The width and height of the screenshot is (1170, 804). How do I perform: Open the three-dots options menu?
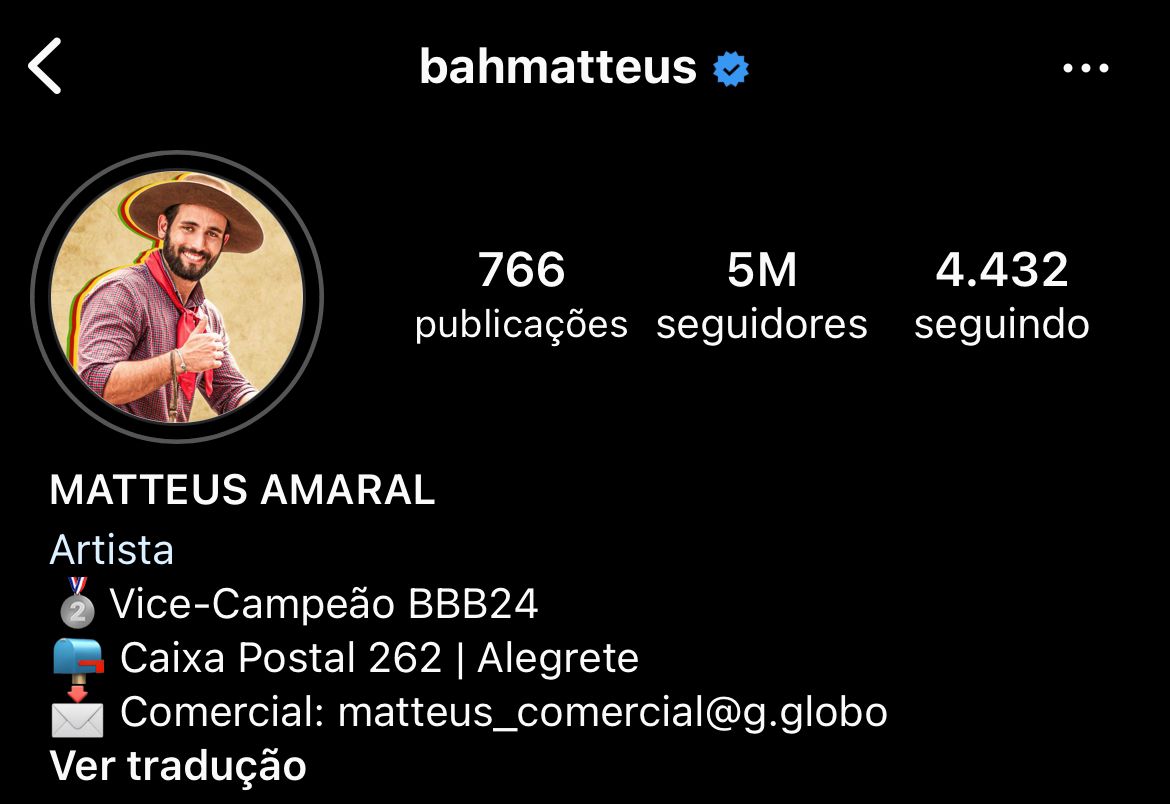[x=1086, y=68]
